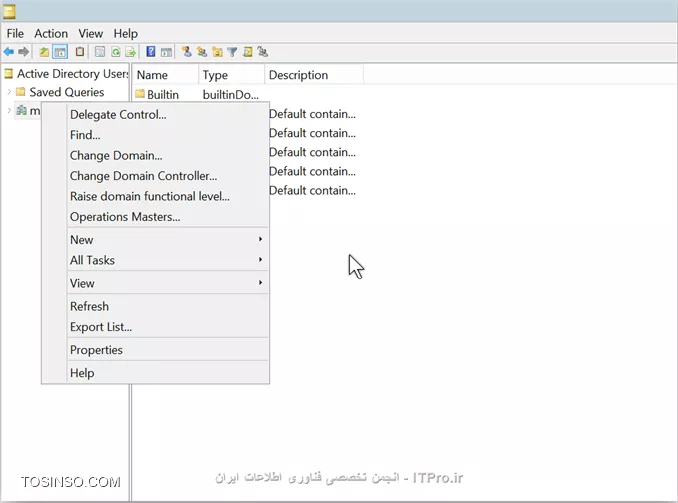Sort by the Type column header
The width and height of the screenshot is (678, 503).
pos(231,75)
